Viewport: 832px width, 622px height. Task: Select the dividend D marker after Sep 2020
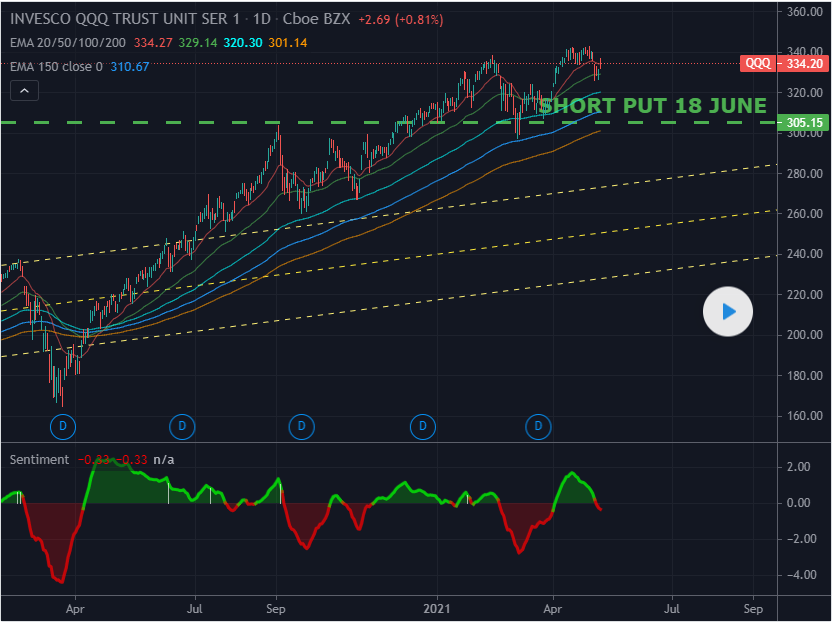(x=301, y=427)
